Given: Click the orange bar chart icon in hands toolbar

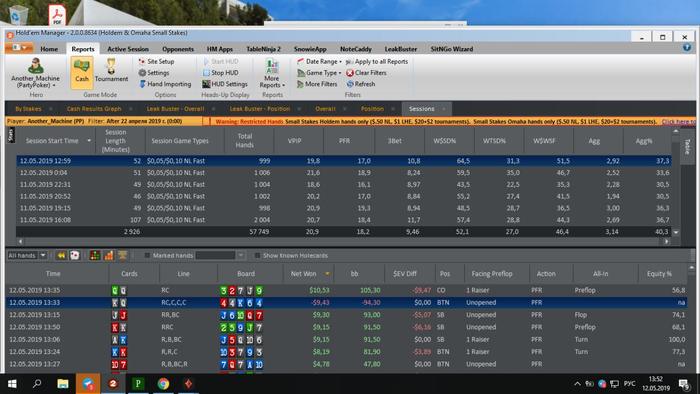Looking at the screenshot, I should pos(109,255).
